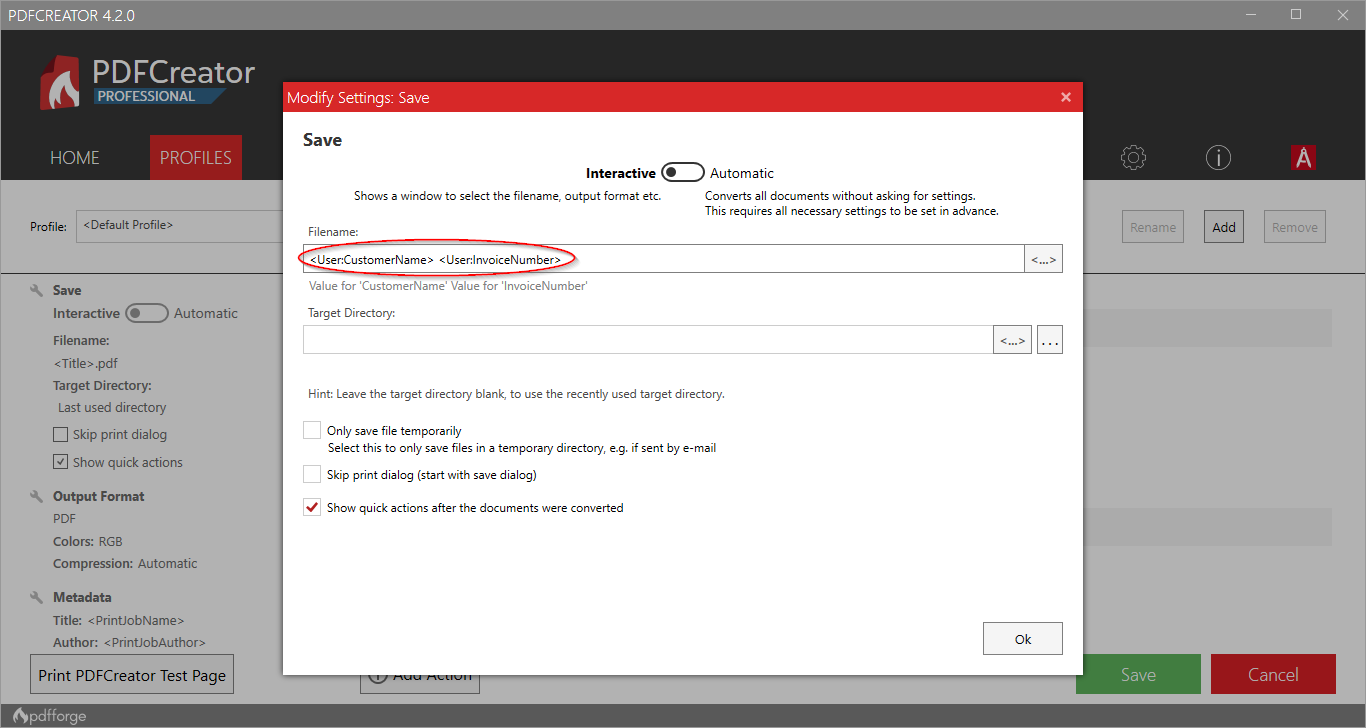This screenshot has width=1366, height=728.
Task: Open the token selector for Filename
Action: click(1043, 258)
